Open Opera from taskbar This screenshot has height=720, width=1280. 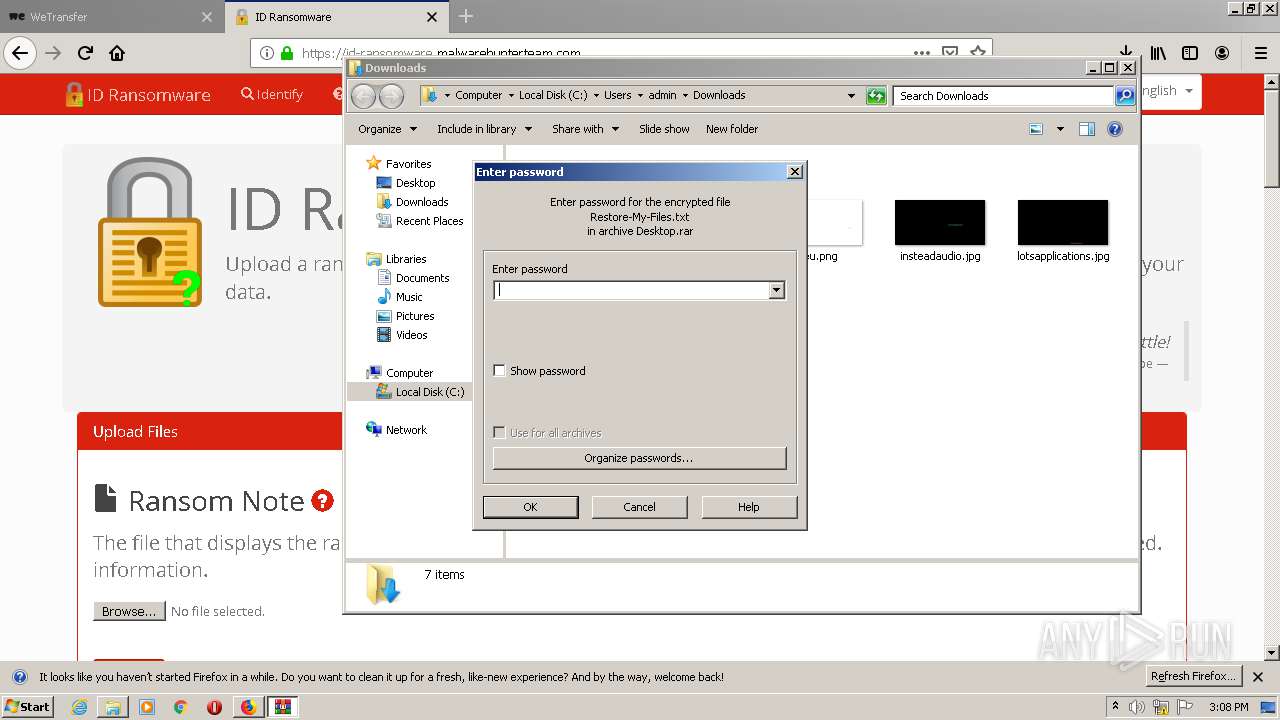(x=214, y=707)
